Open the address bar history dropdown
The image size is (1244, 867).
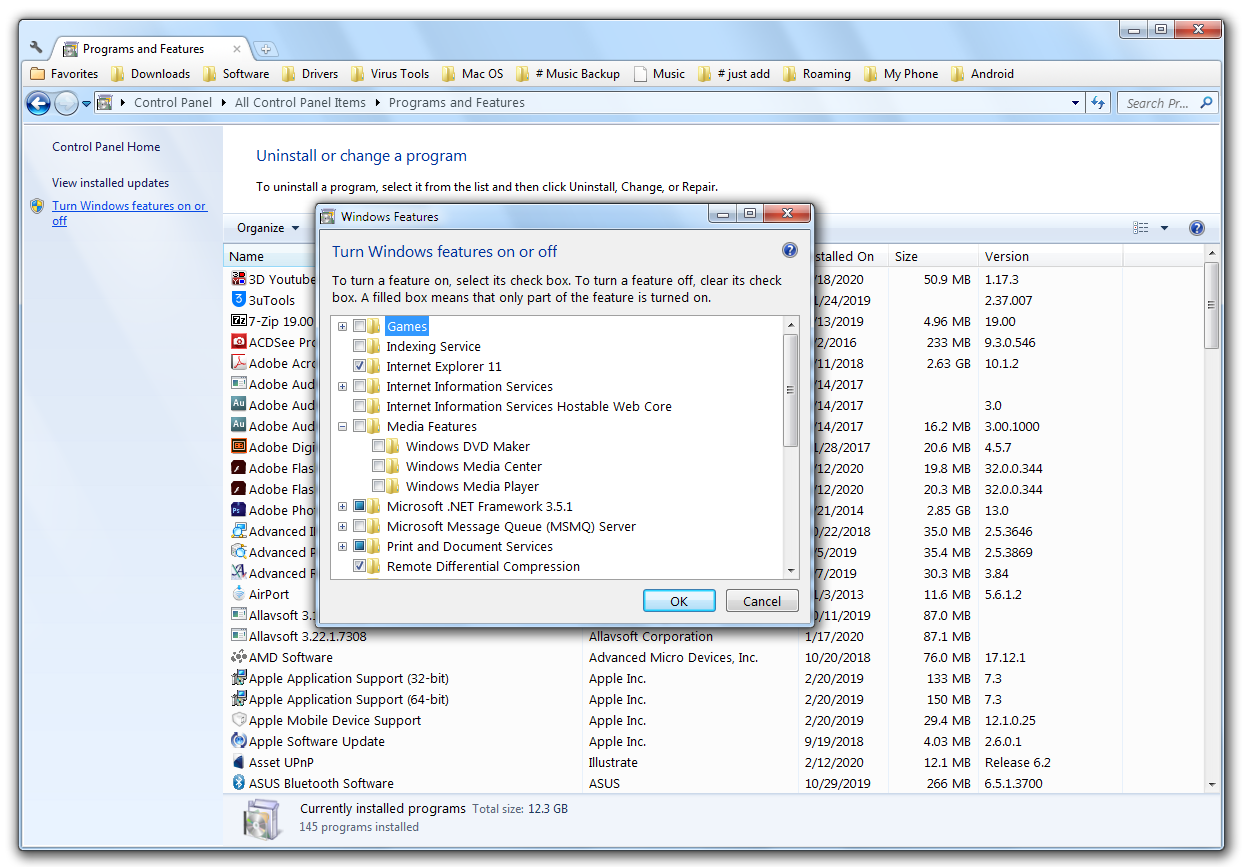1075,103
